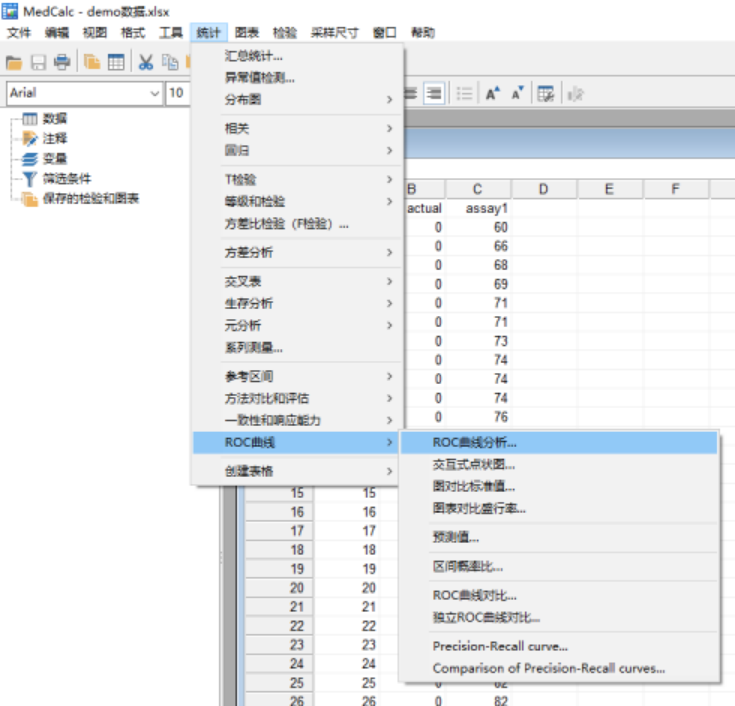Select Precision-Recall curve... option
The width and height of the screenshot is (735, 706).
pos(500,646)
